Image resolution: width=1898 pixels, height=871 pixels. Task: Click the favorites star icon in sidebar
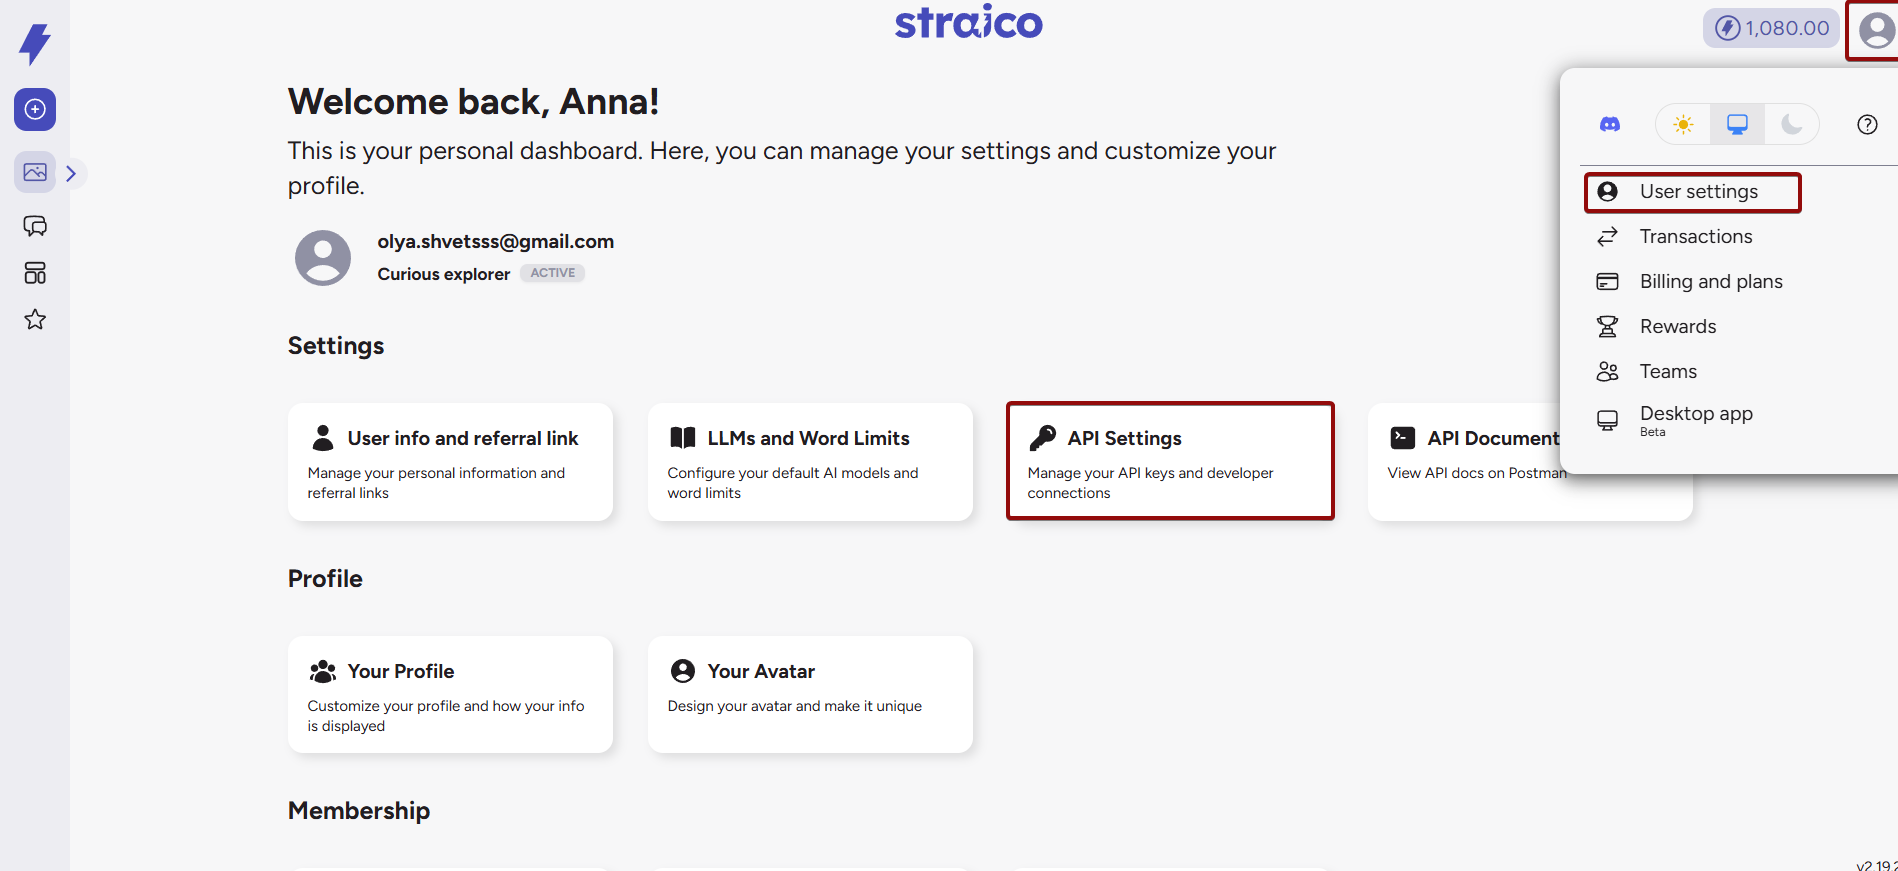tap(35, 319)
